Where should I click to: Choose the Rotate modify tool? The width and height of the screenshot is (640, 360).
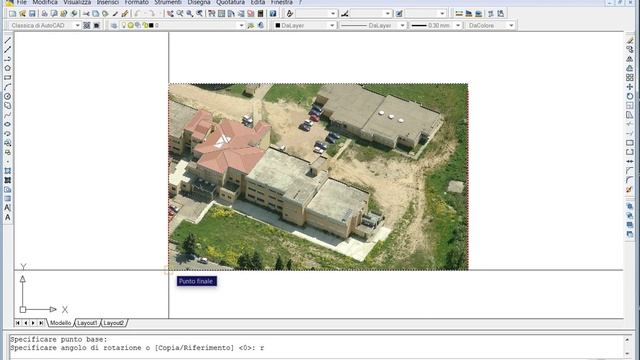[x=630, y=96]
